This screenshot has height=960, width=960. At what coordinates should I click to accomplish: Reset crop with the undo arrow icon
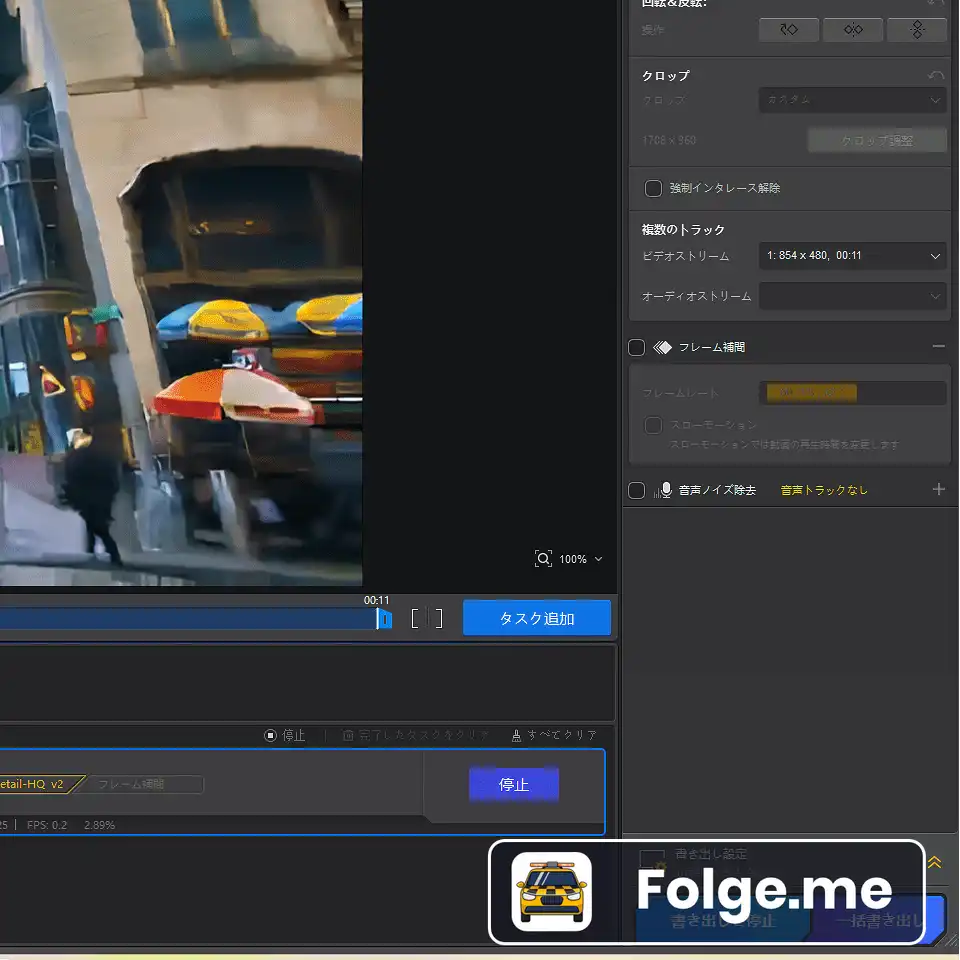(x=936, y=76)
